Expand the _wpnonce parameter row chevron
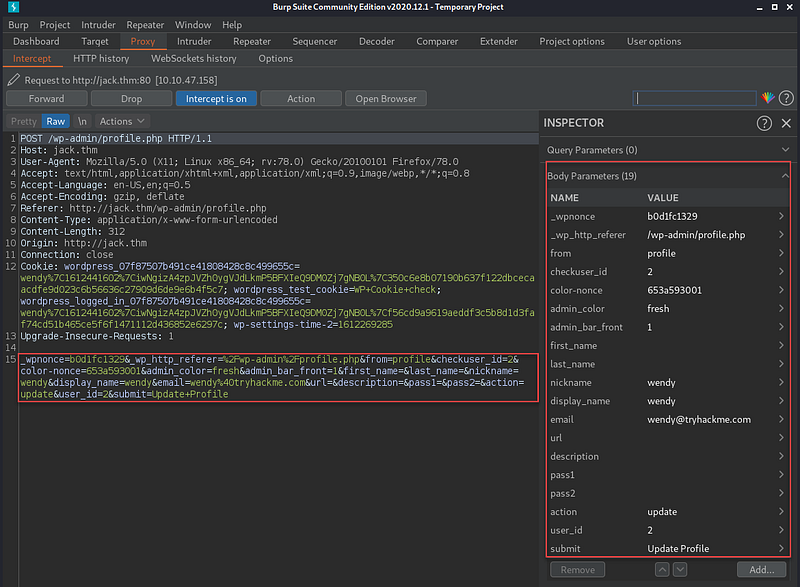This screenshot has height=587, width=800. pyautogui.click(x=781, y=216)
